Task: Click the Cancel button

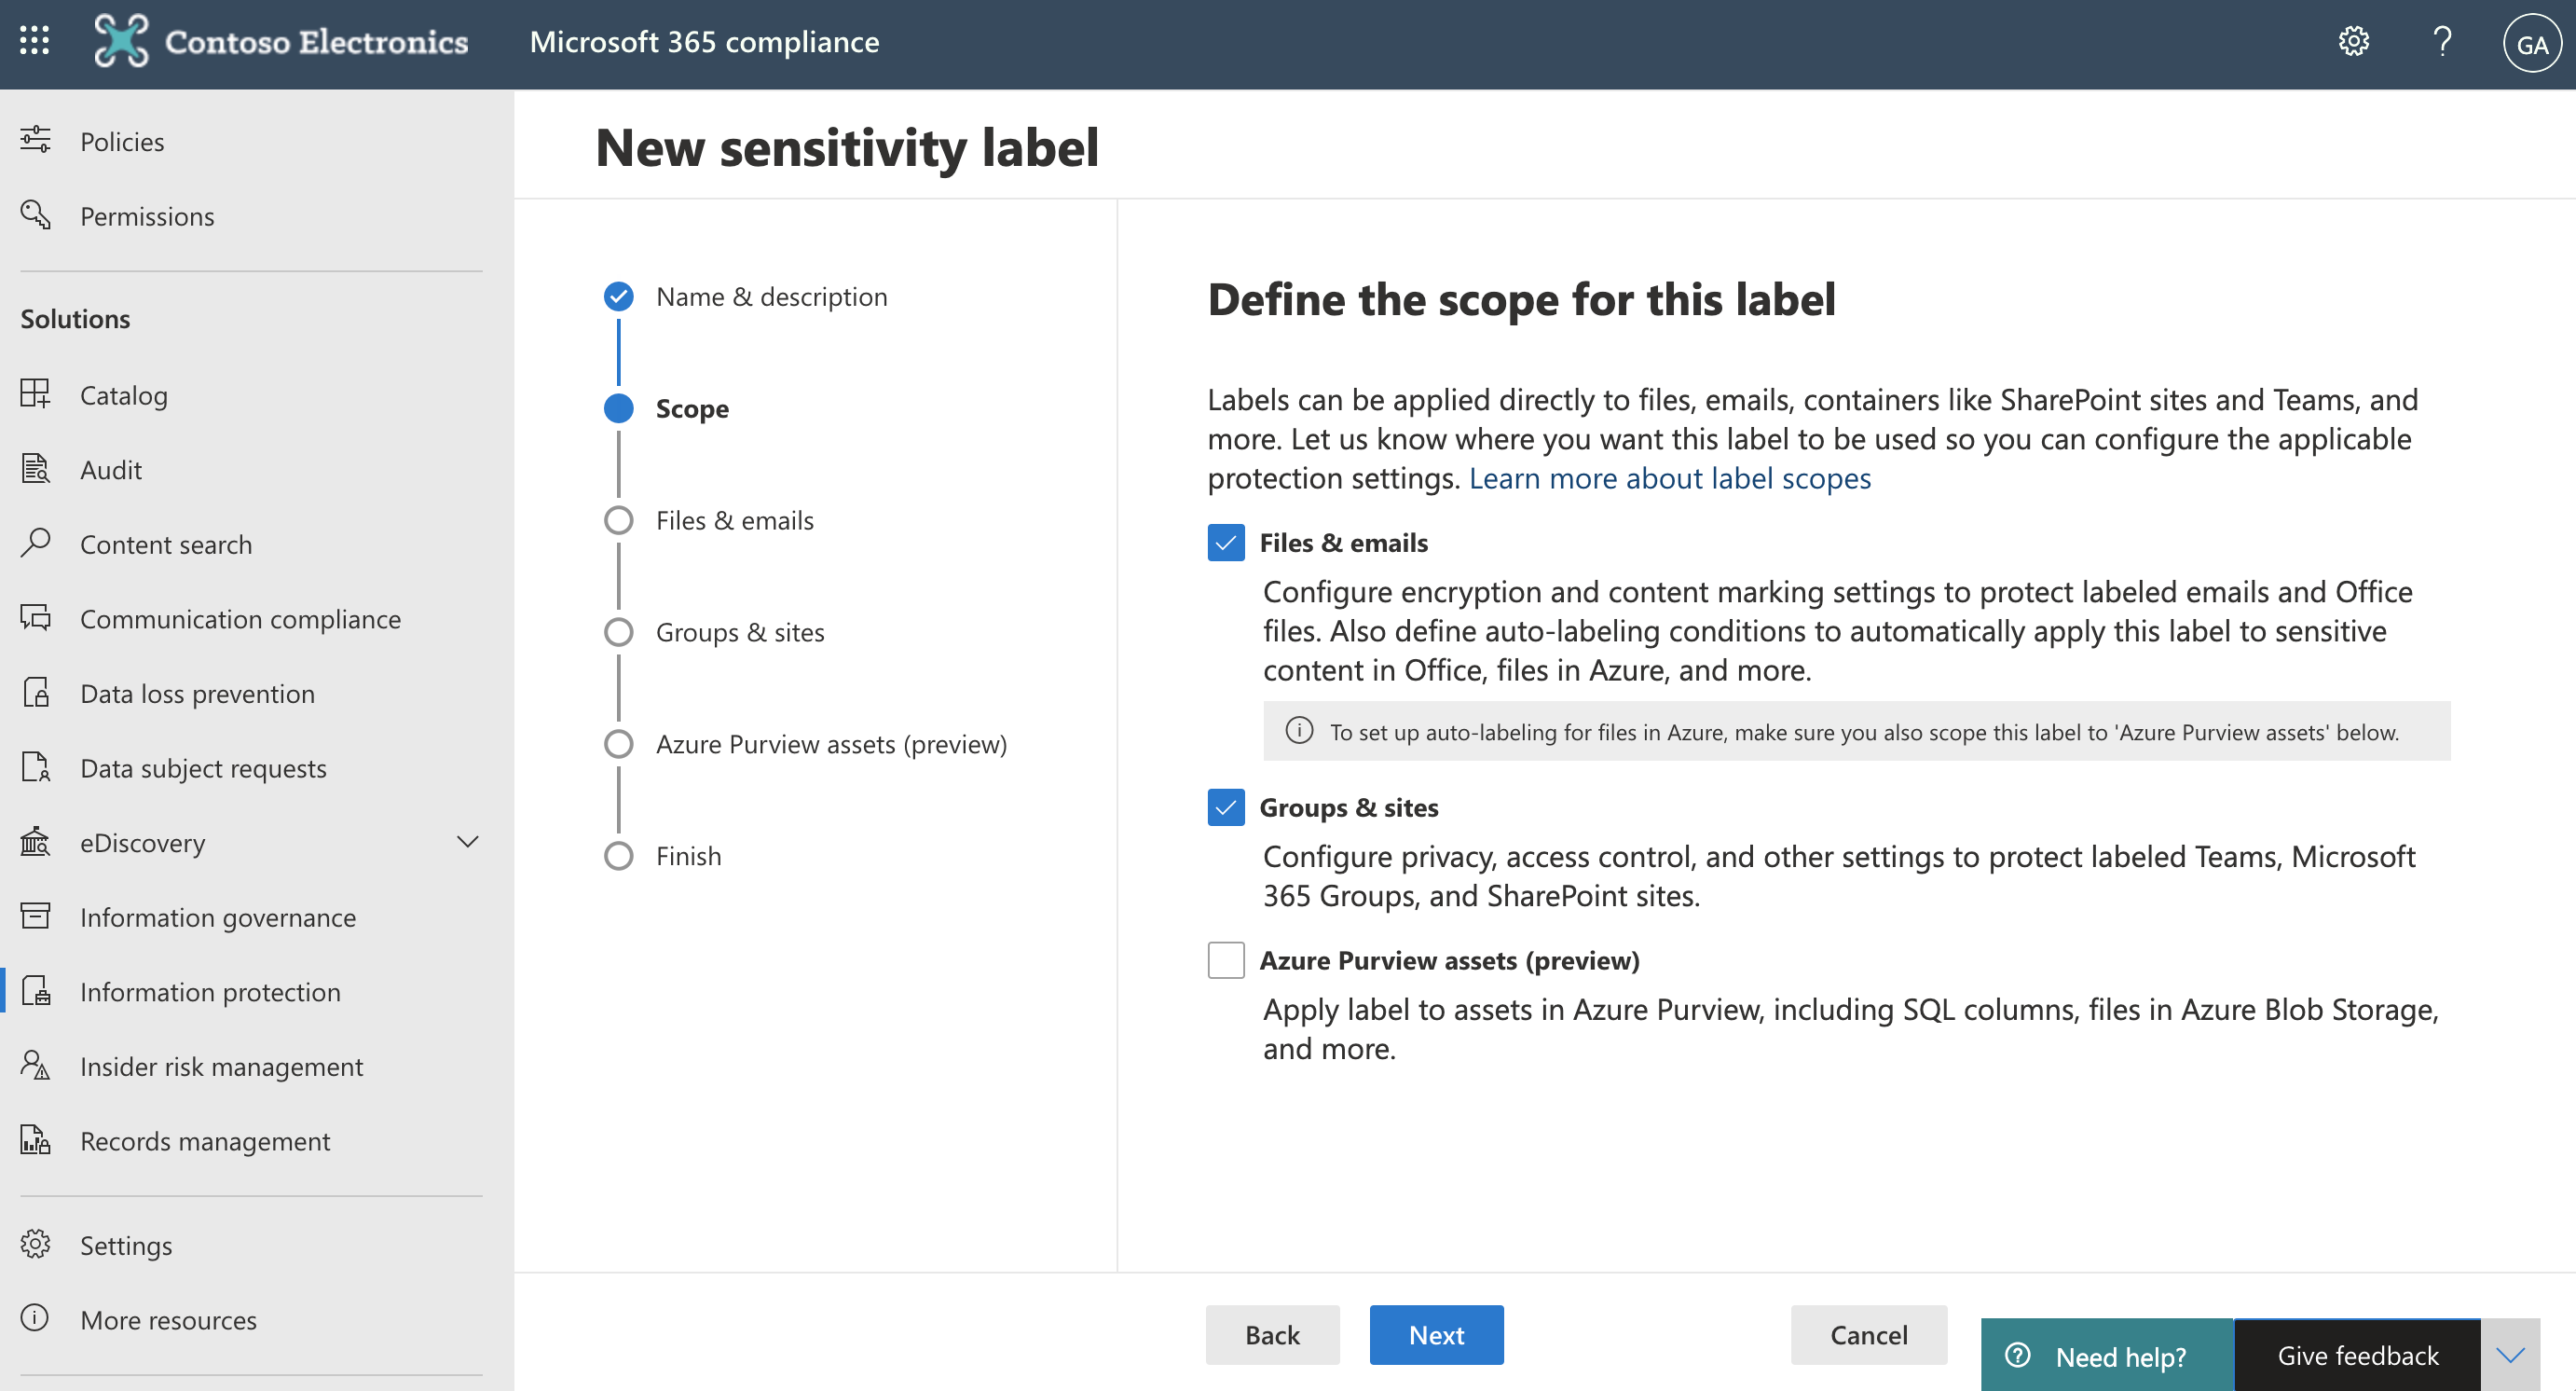Action: point(1868,1334)
